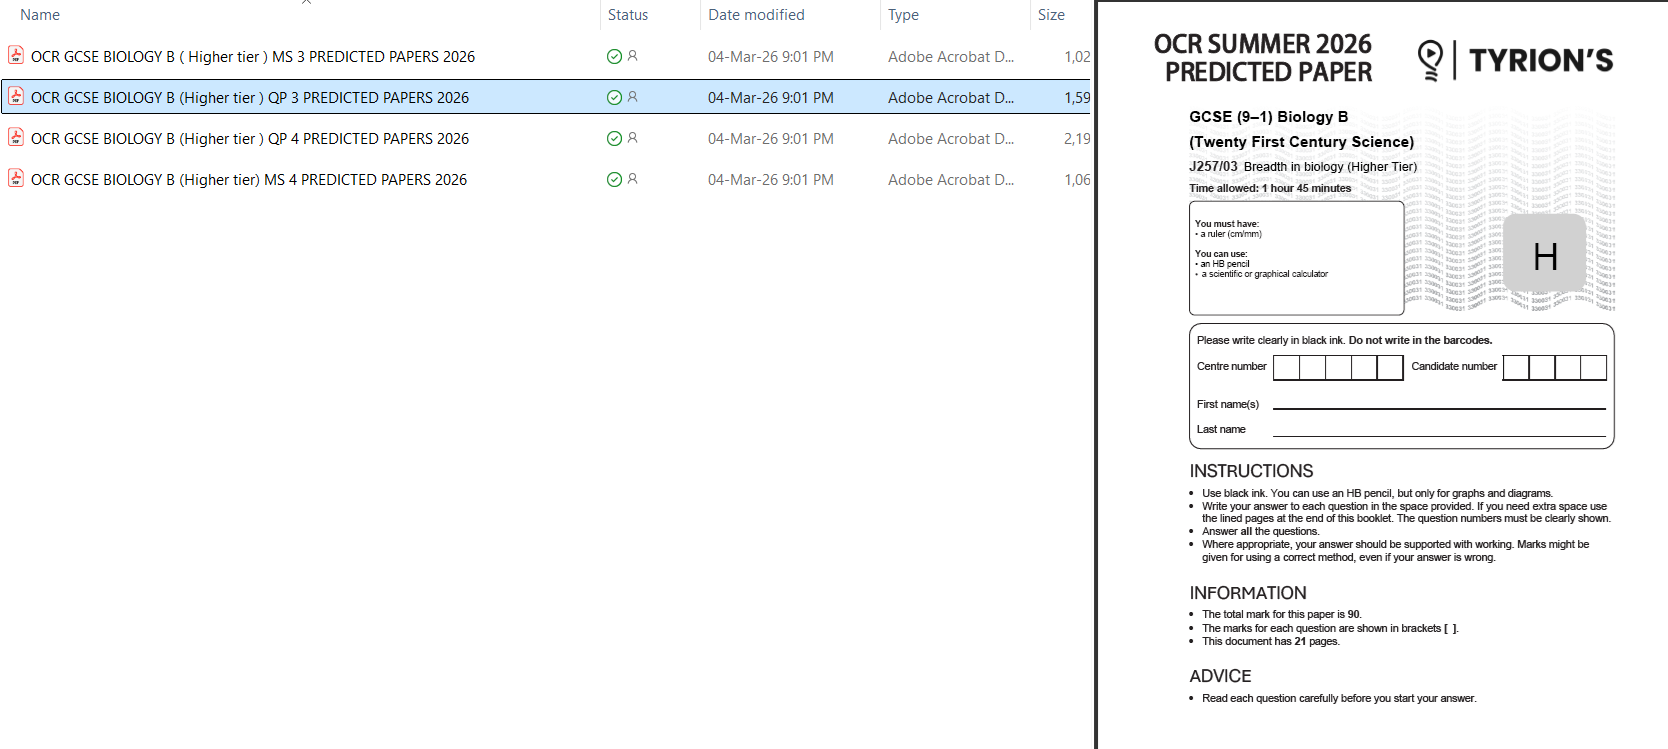Viewport: 1668px width, 749px height.
Task: Sort files by the Date modified header
Action: [756, 15]
